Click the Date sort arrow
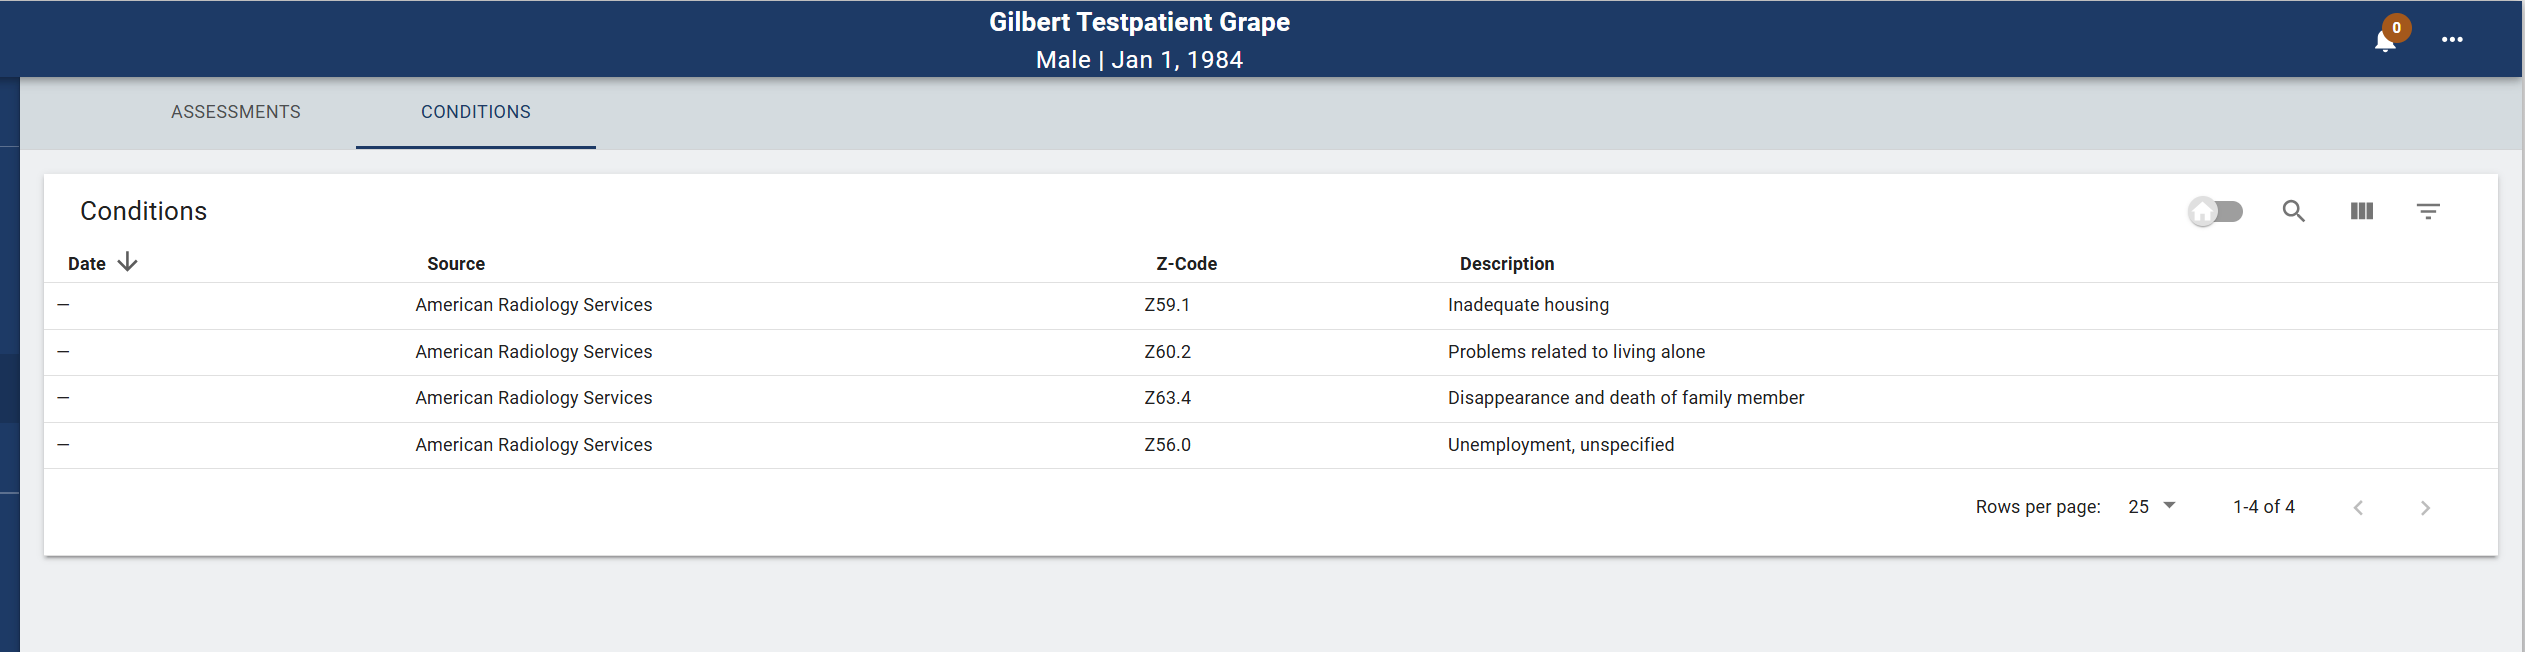The width and height of the screenshot is (2525, 652). tap(127, 262)
